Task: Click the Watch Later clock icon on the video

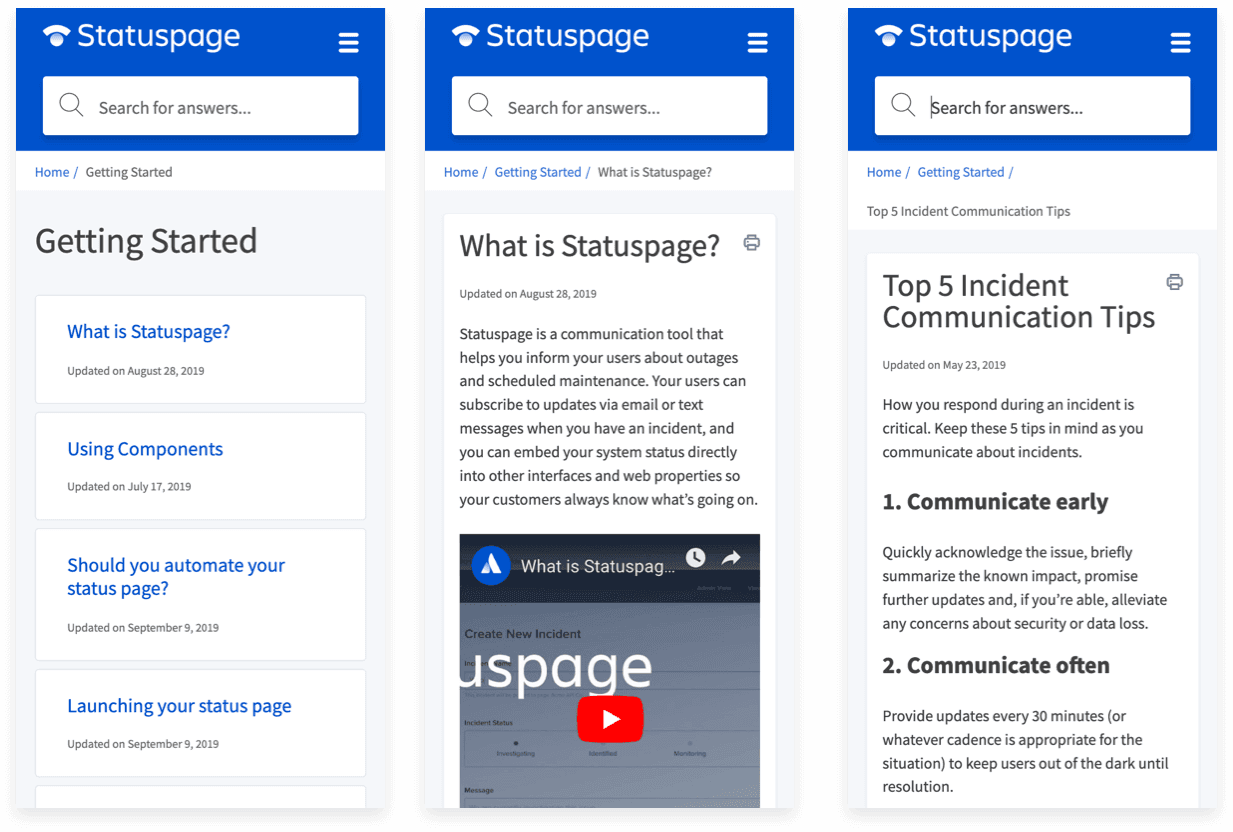Action: [x=695, y=557]
